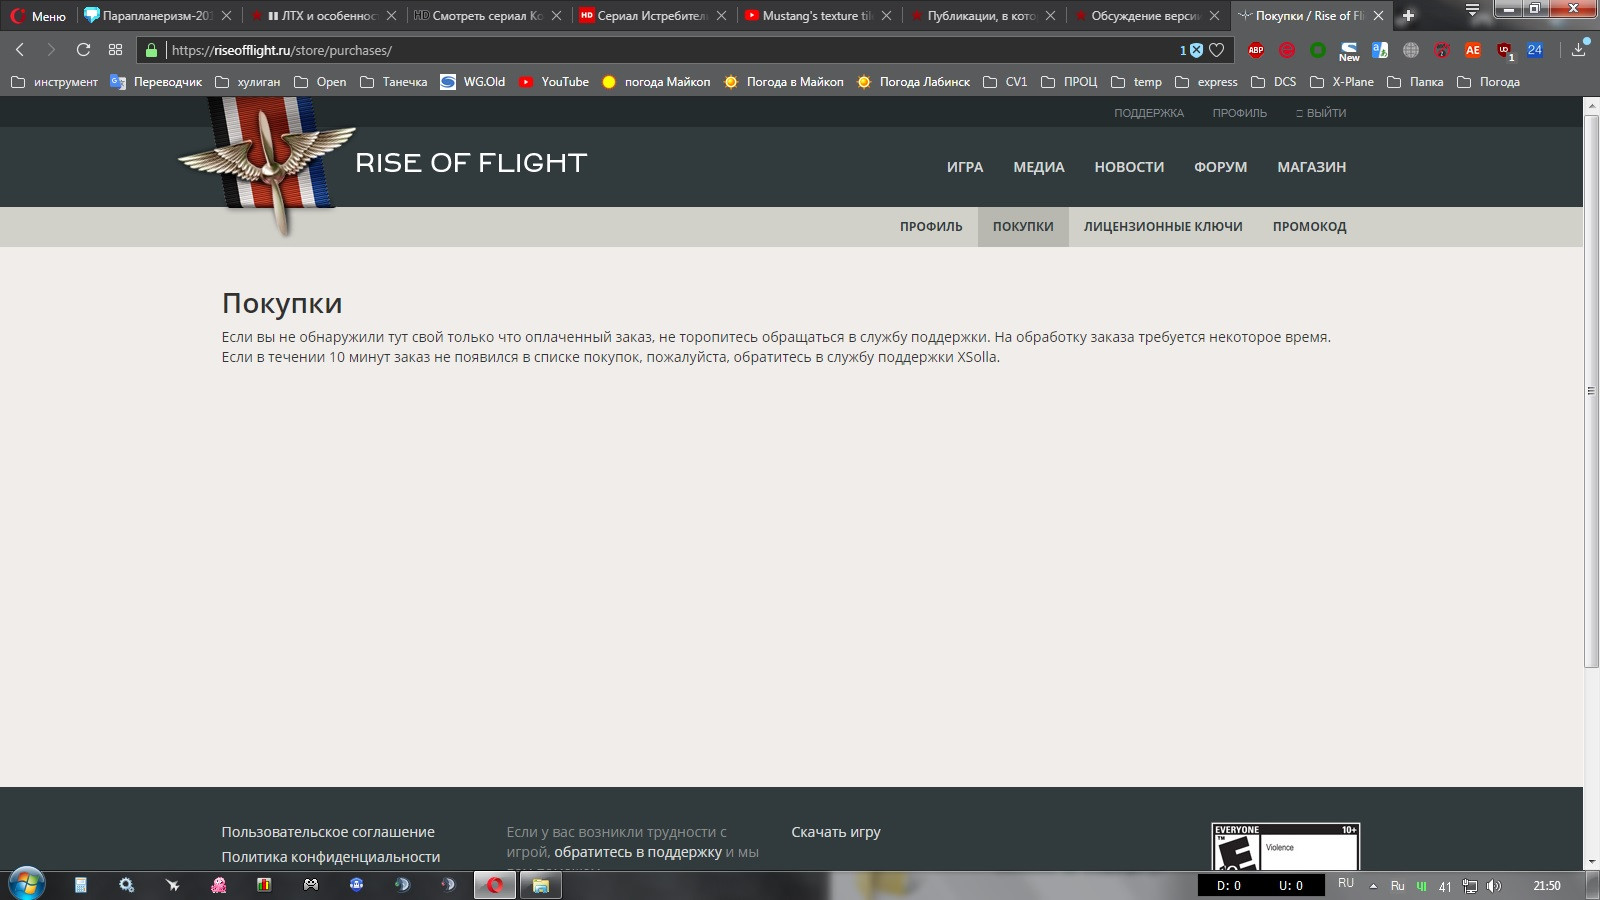Click the Windows Start orb

coord(26,884)
